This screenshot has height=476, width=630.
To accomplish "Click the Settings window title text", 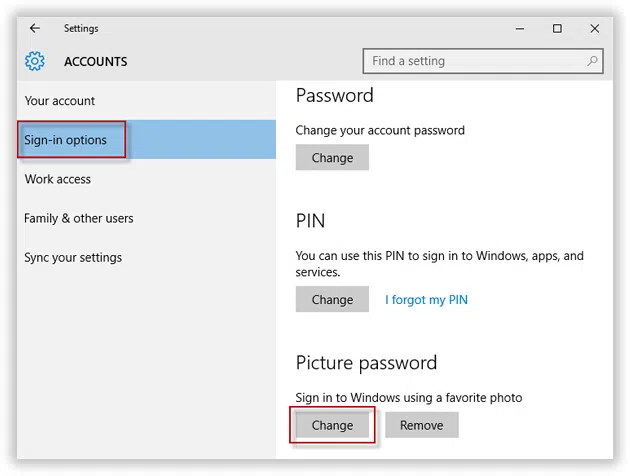I will click(81, 29).
